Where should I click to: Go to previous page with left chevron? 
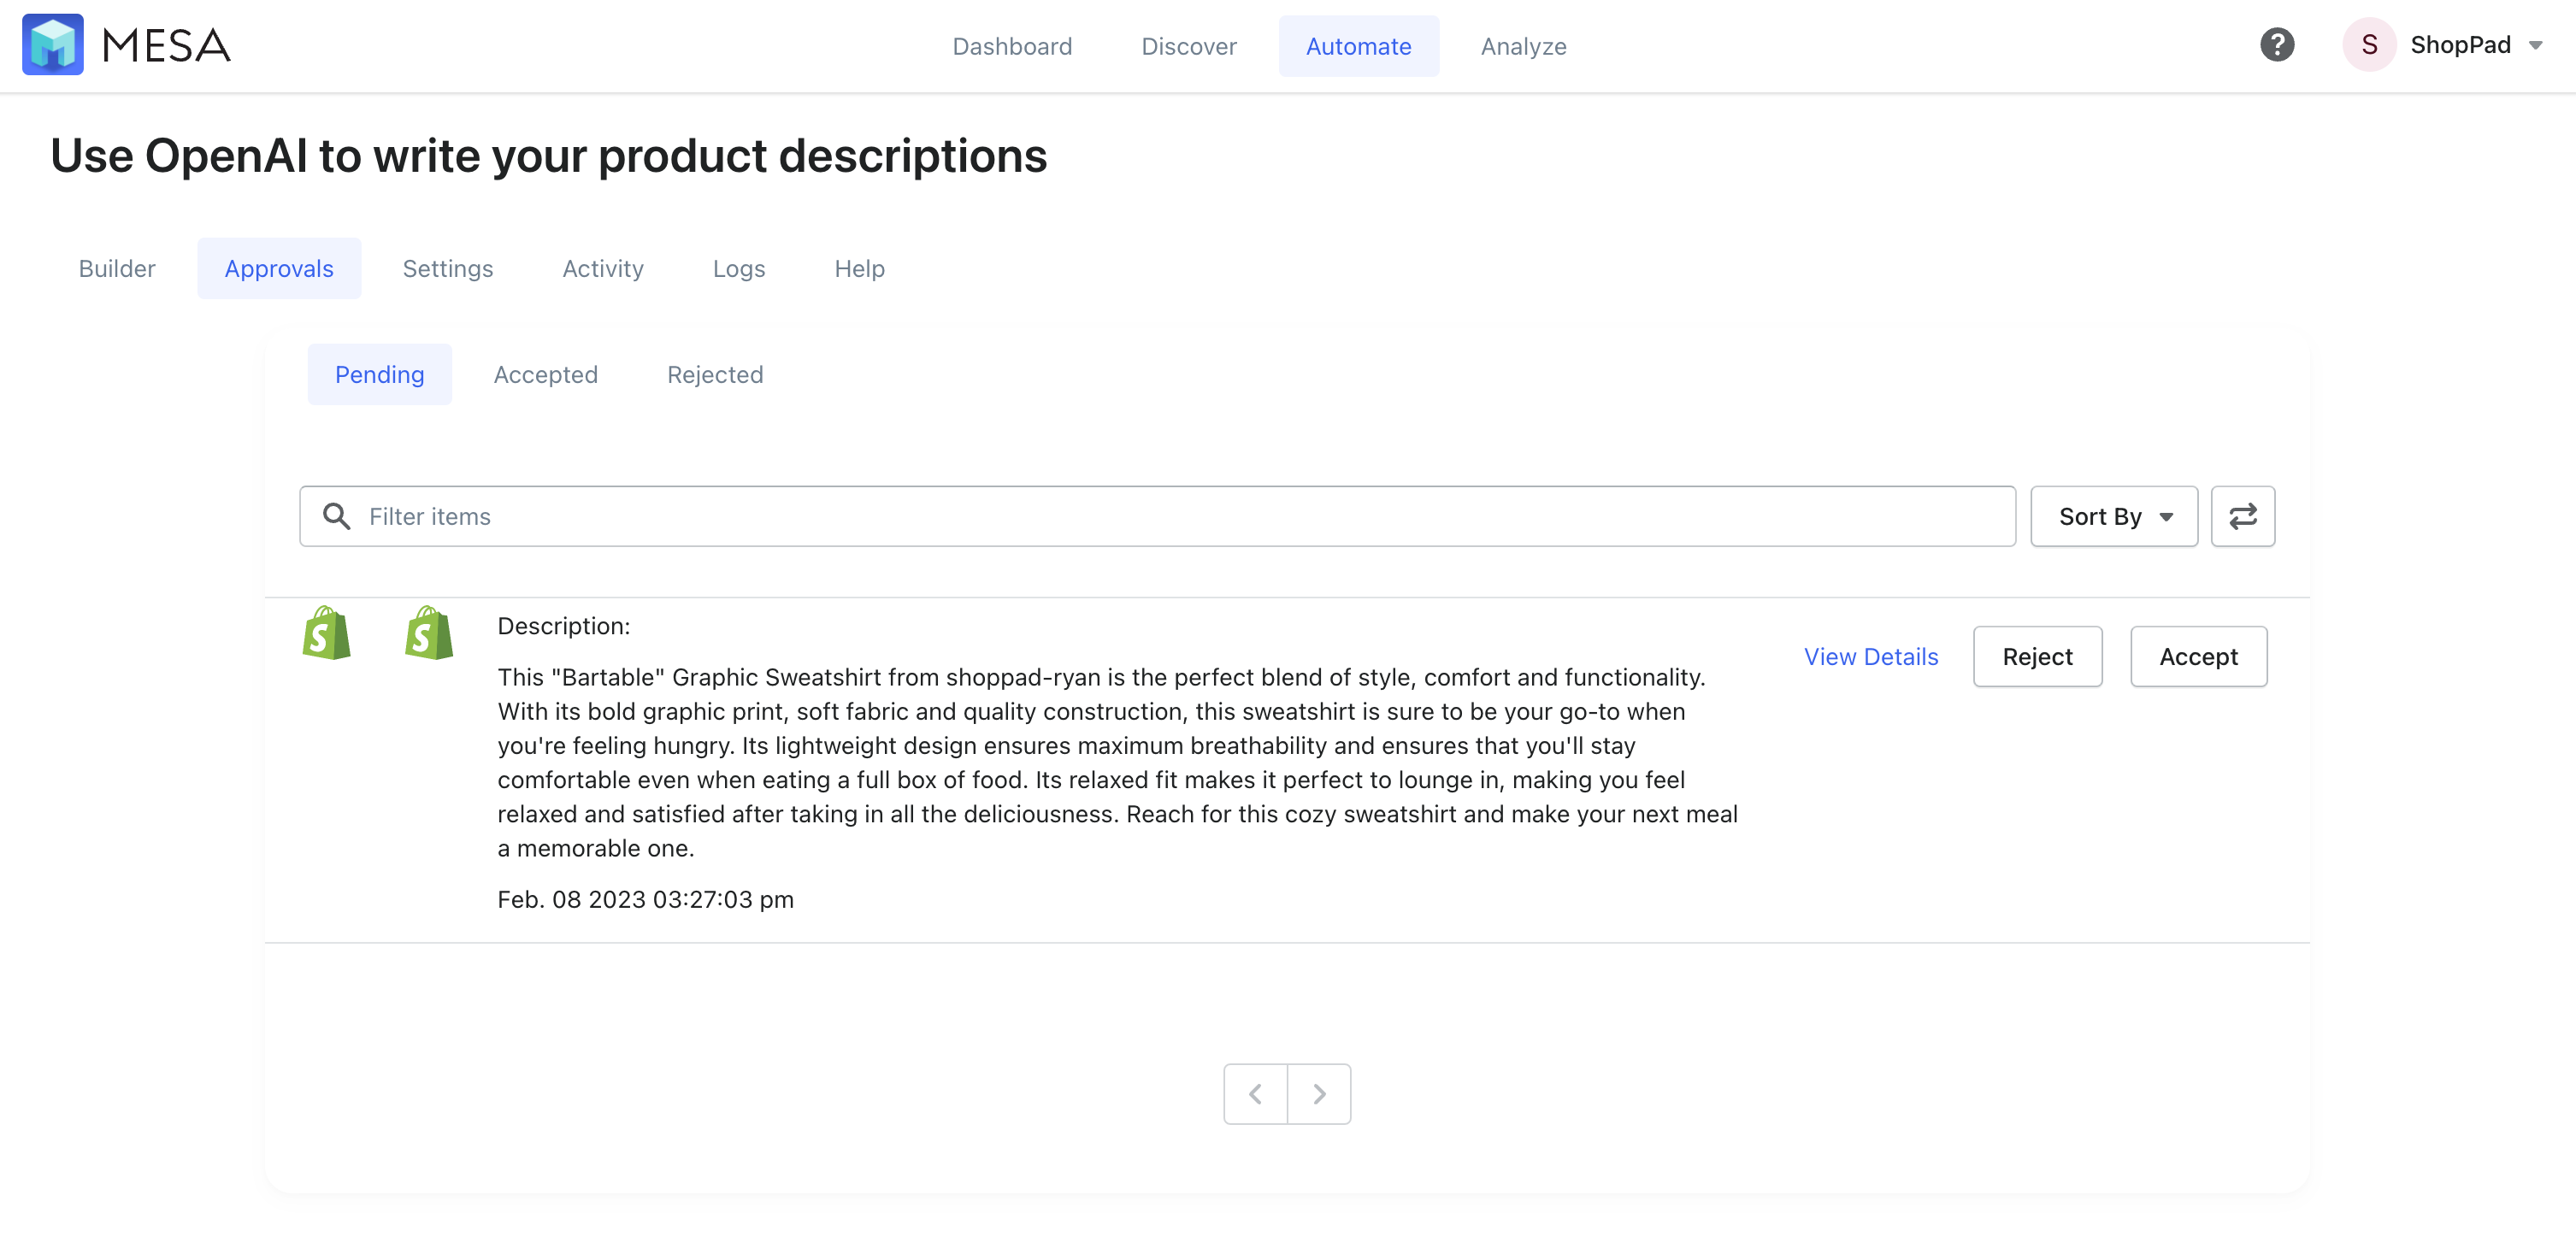[x=1255, y=1093]
